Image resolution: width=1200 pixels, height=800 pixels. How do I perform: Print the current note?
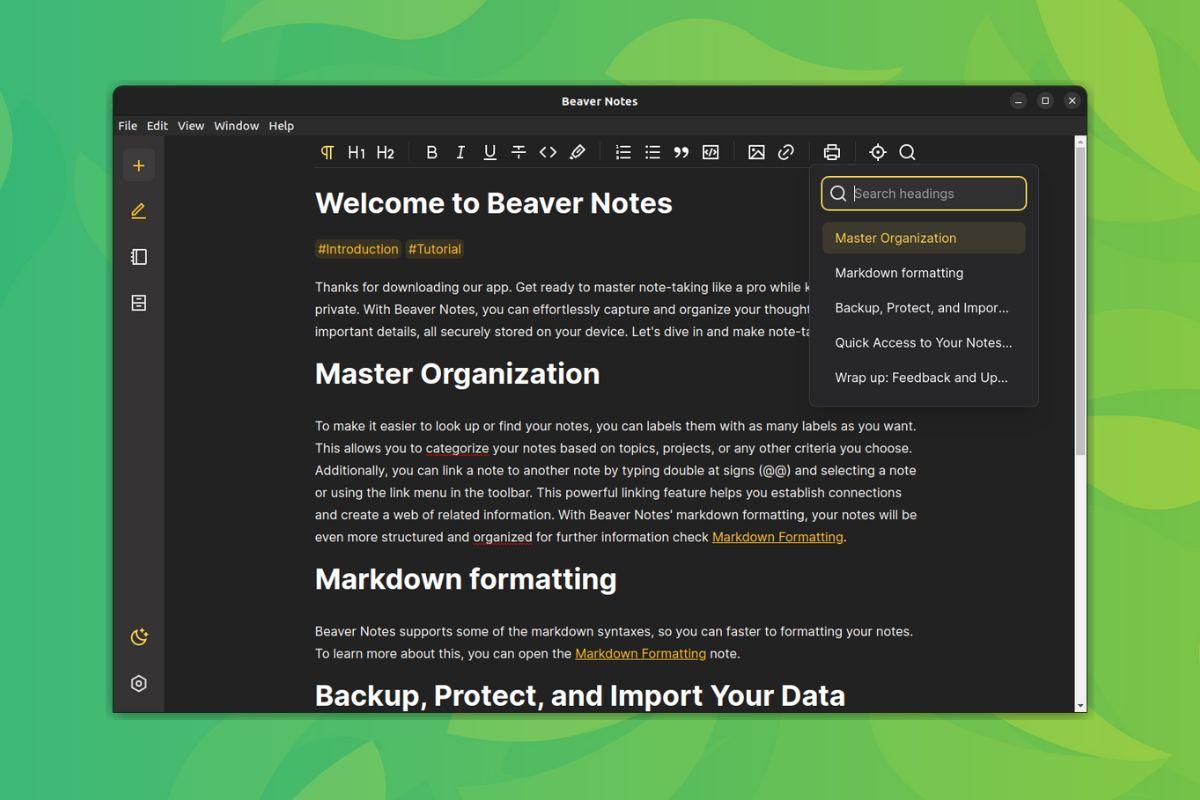coord(831,152)
